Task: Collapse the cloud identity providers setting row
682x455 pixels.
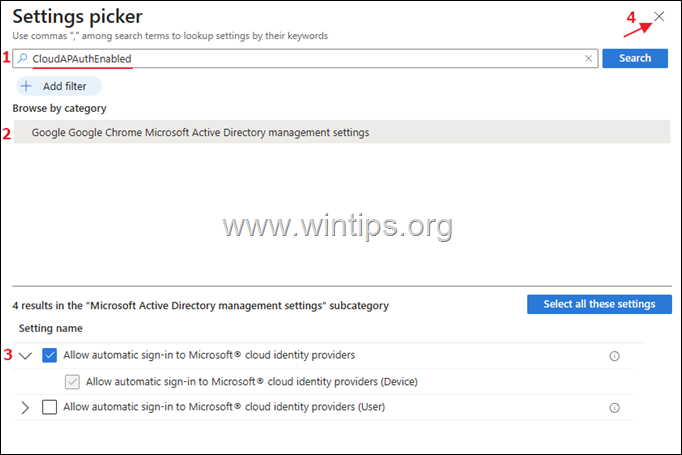Action: 26,356
